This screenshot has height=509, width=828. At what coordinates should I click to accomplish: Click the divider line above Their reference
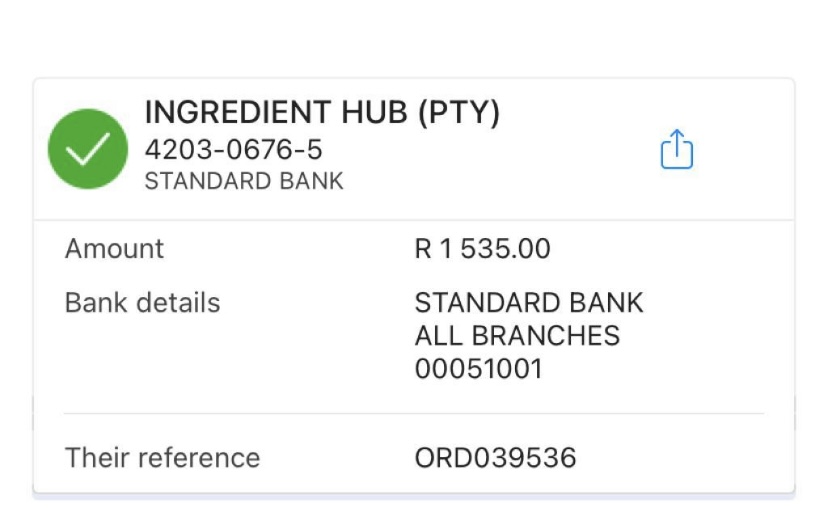(414, 413)
